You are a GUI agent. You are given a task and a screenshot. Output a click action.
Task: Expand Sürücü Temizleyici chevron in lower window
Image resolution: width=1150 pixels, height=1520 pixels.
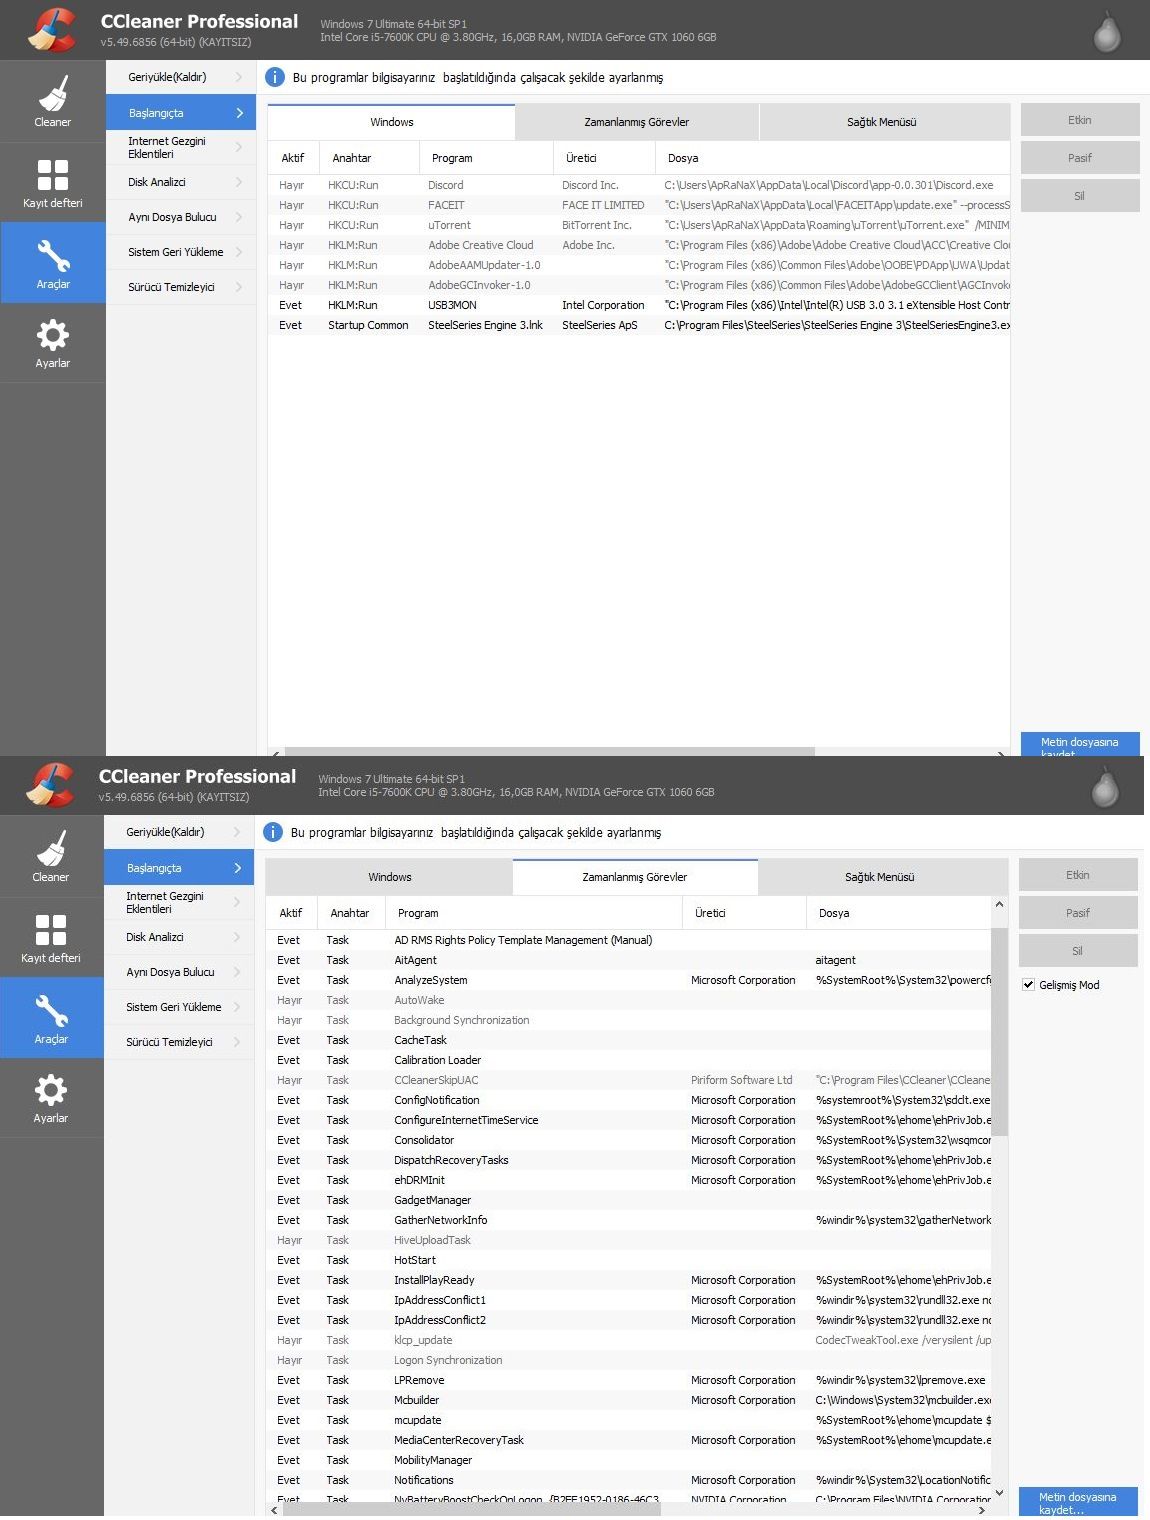236,1042
